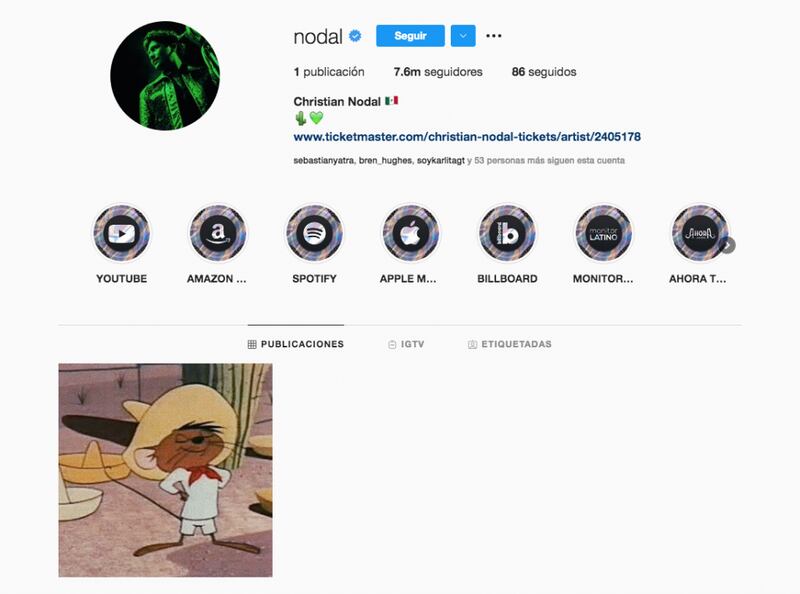View the 7.6m seguidores list

coord(438,72)
